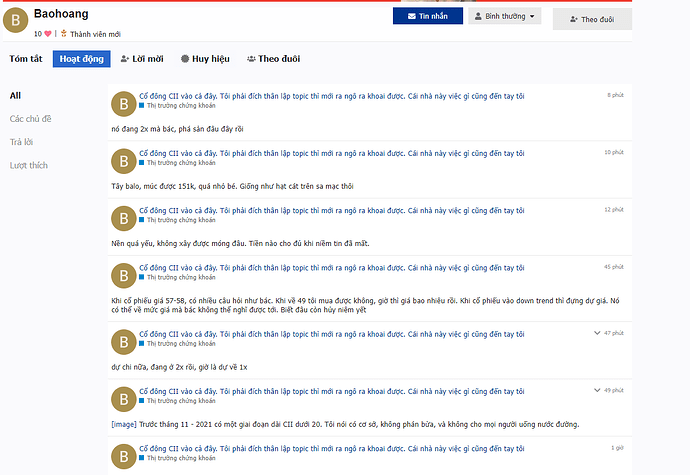Click the icon next to the Lời mời tab
Image resolution: width=690 pixels, height=475 pixels.
point(125,59)
